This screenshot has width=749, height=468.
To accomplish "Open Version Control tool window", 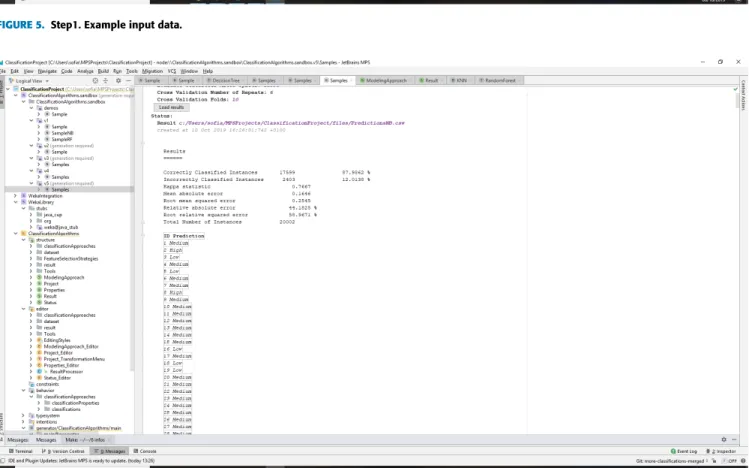I will tap(63, 451).
